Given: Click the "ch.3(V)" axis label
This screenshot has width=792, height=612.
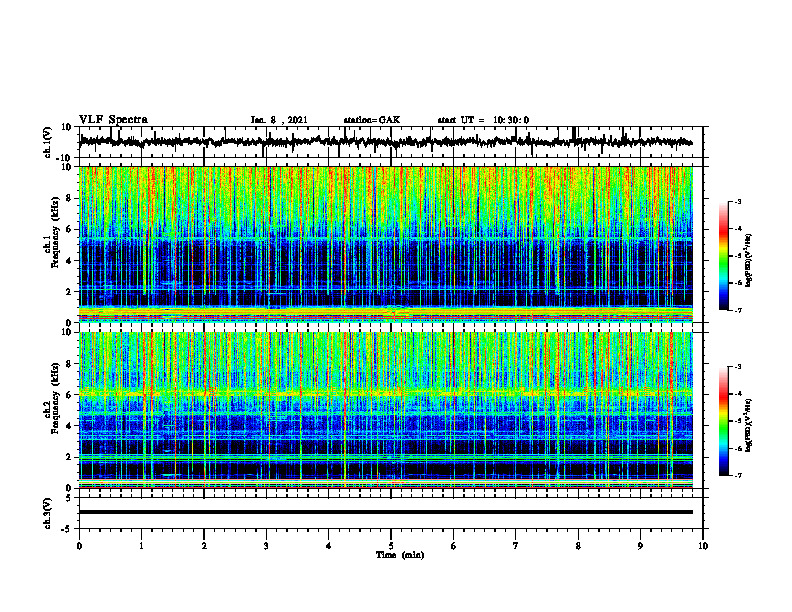Looking at the screenshot, I should [48, 513].
